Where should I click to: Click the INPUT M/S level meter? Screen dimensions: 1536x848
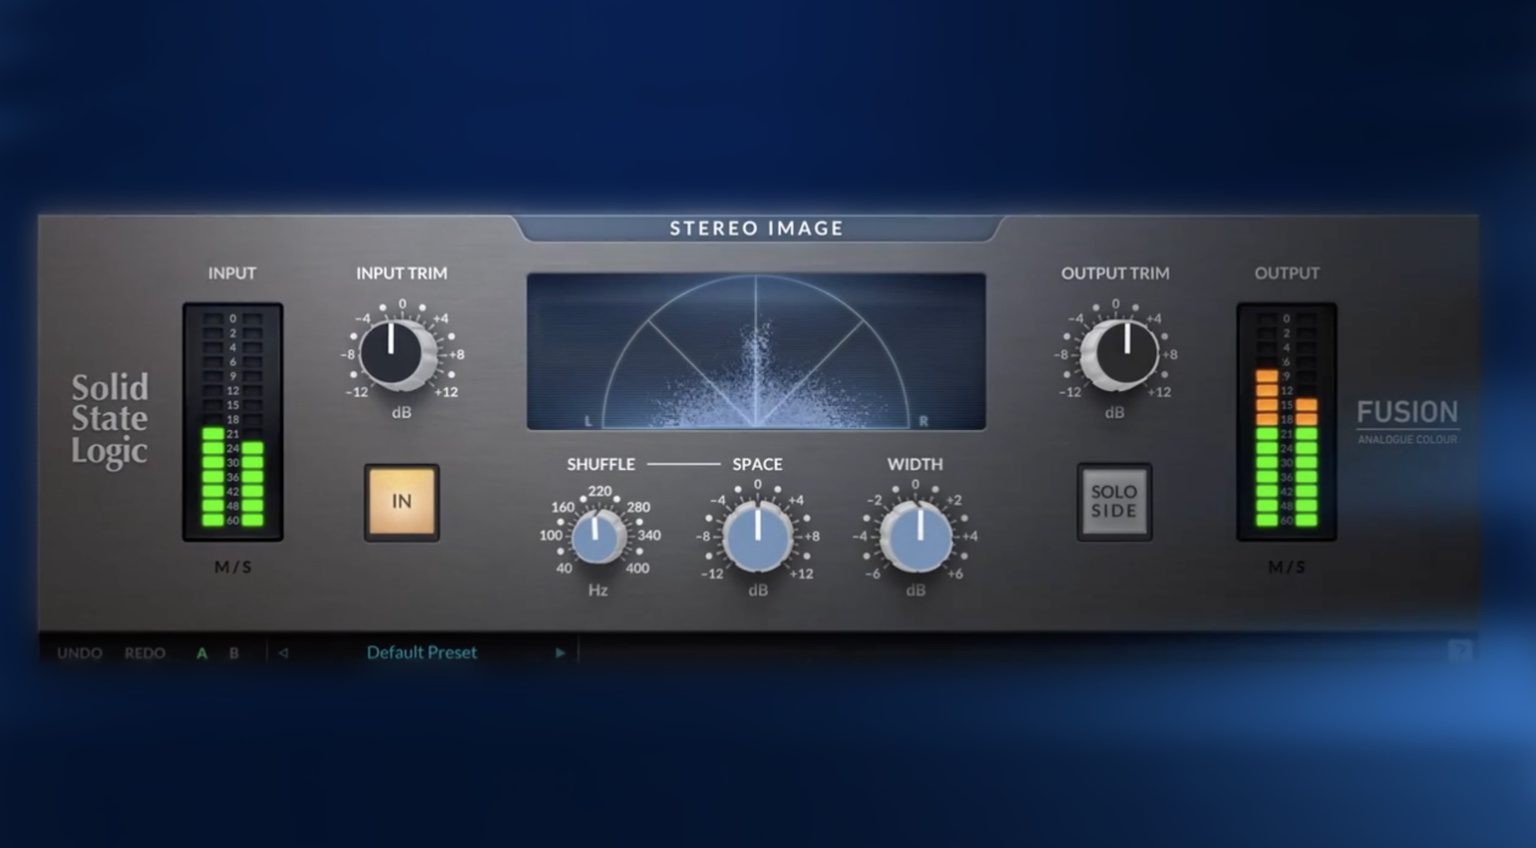click(233, 422)
